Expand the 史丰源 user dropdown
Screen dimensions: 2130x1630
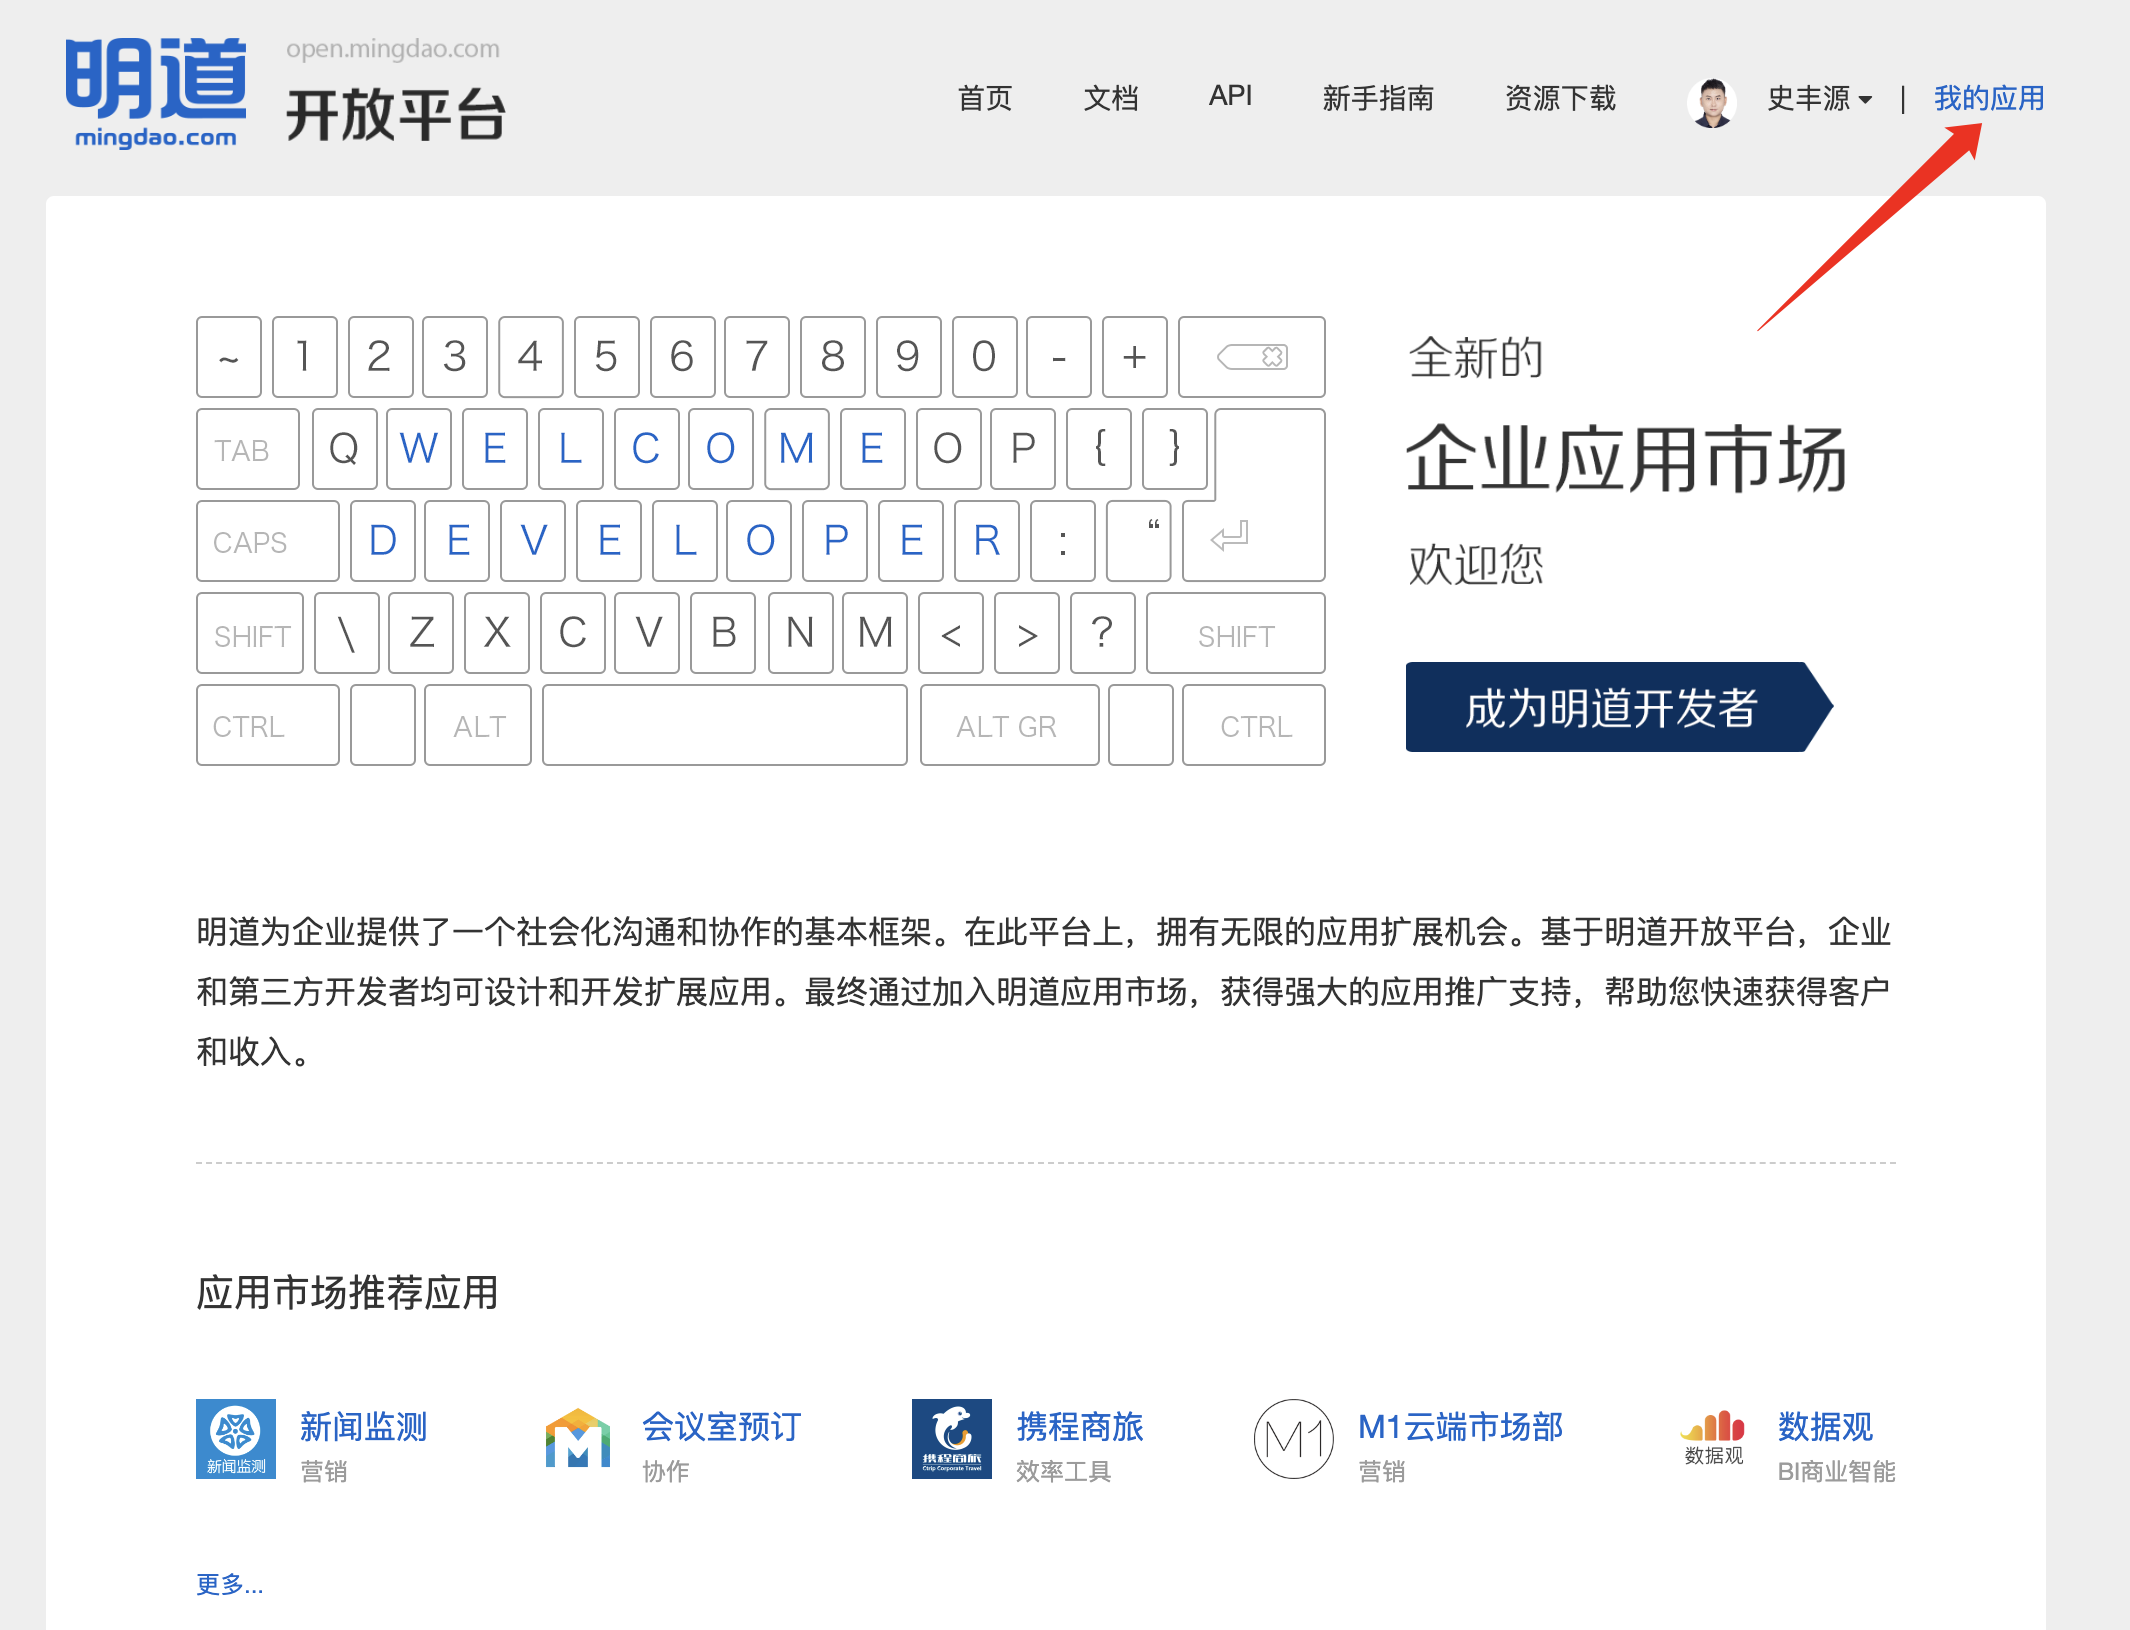[x=1819, y=99]
